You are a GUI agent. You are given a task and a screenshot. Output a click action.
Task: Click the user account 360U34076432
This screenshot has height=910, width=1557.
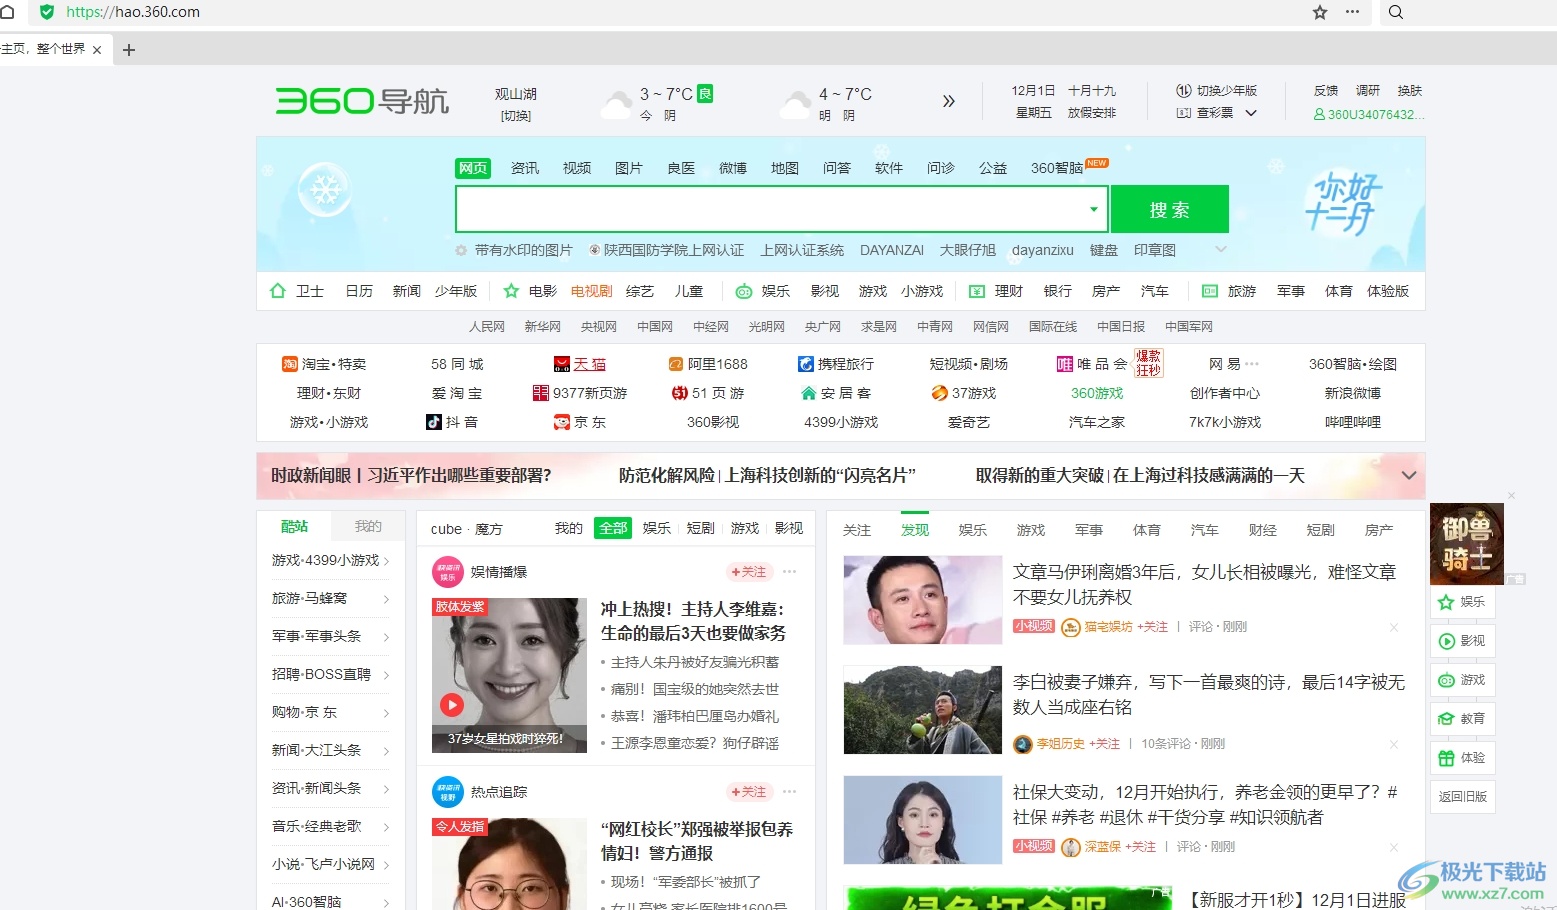pyautogui.click(x=1369, y=114)
